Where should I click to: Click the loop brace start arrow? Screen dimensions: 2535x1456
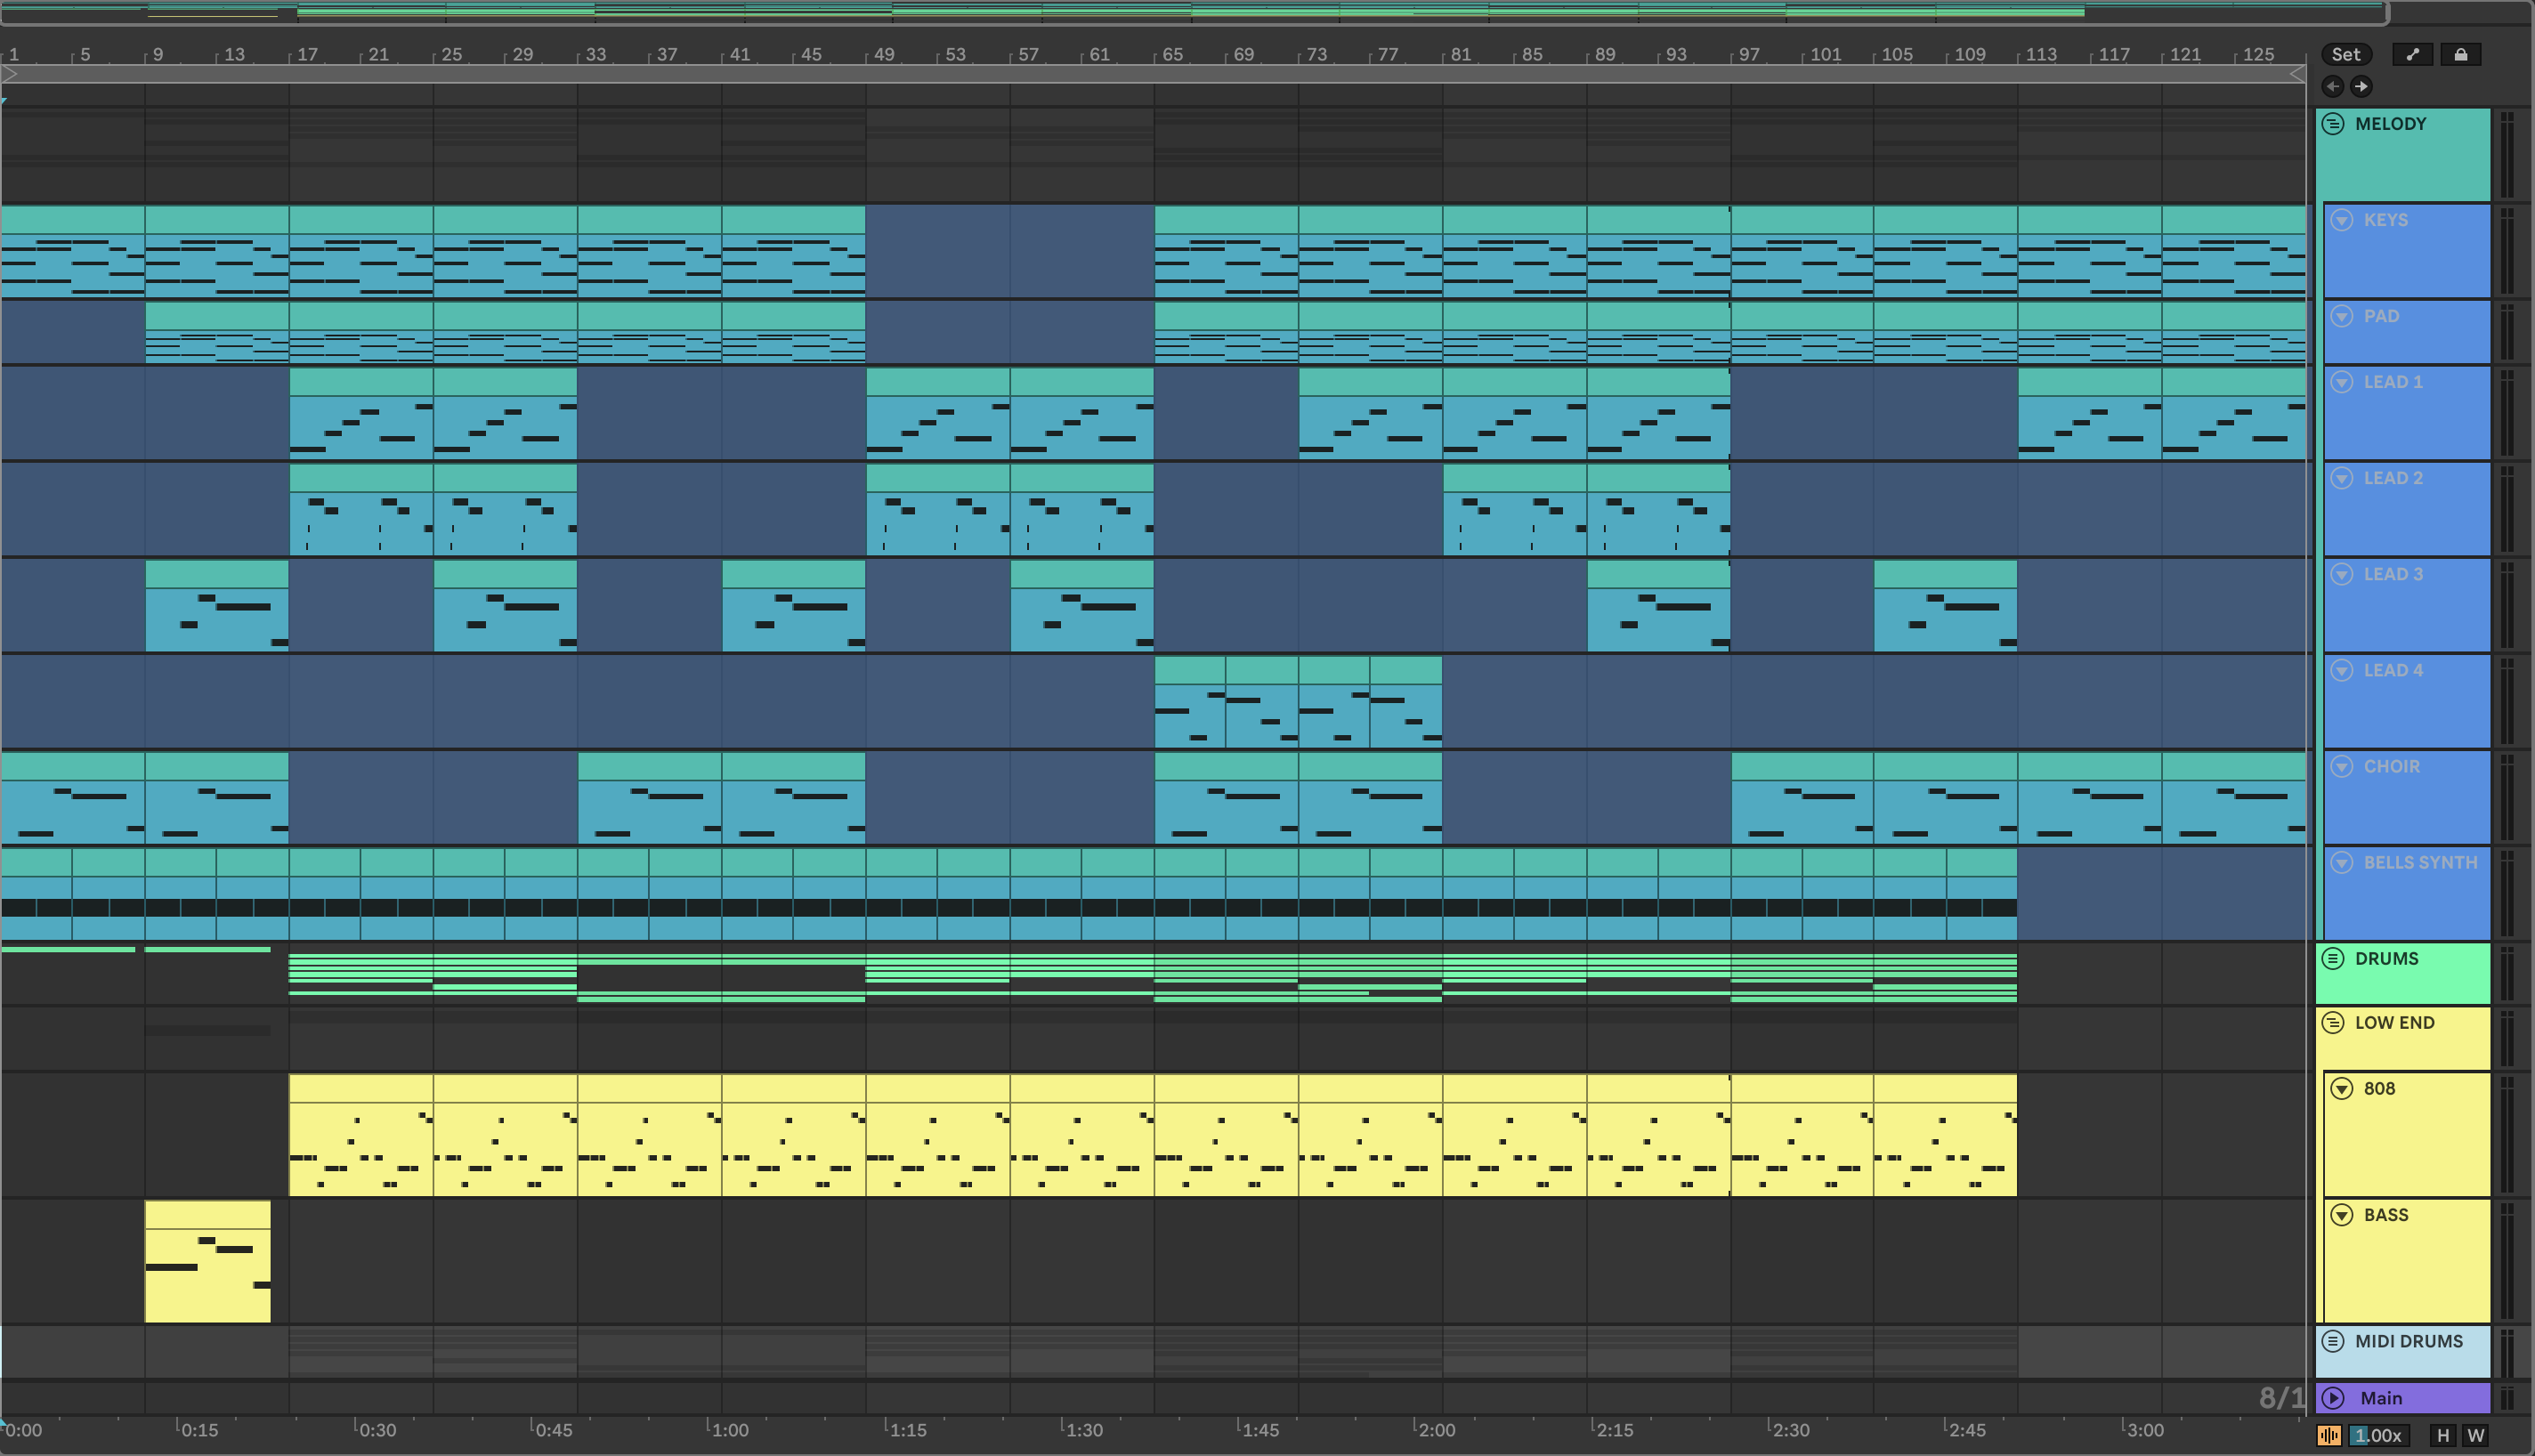pos(10,74)
